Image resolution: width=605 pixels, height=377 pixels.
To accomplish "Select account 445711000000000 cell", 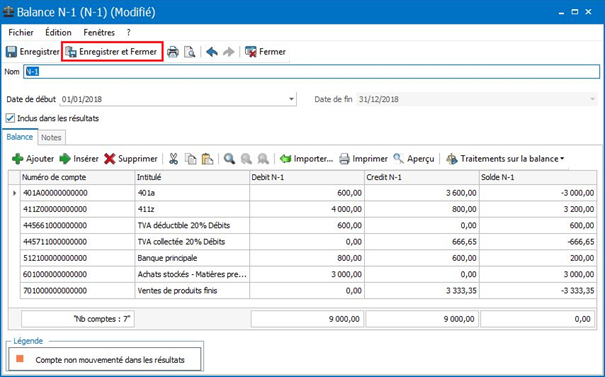I will [77, 242].
